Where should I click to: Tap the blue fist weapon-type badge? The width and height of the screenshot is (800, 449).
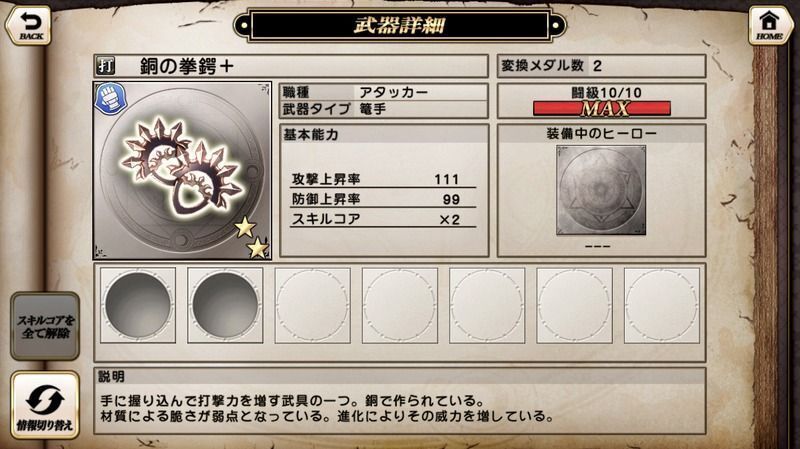point(111,98)
